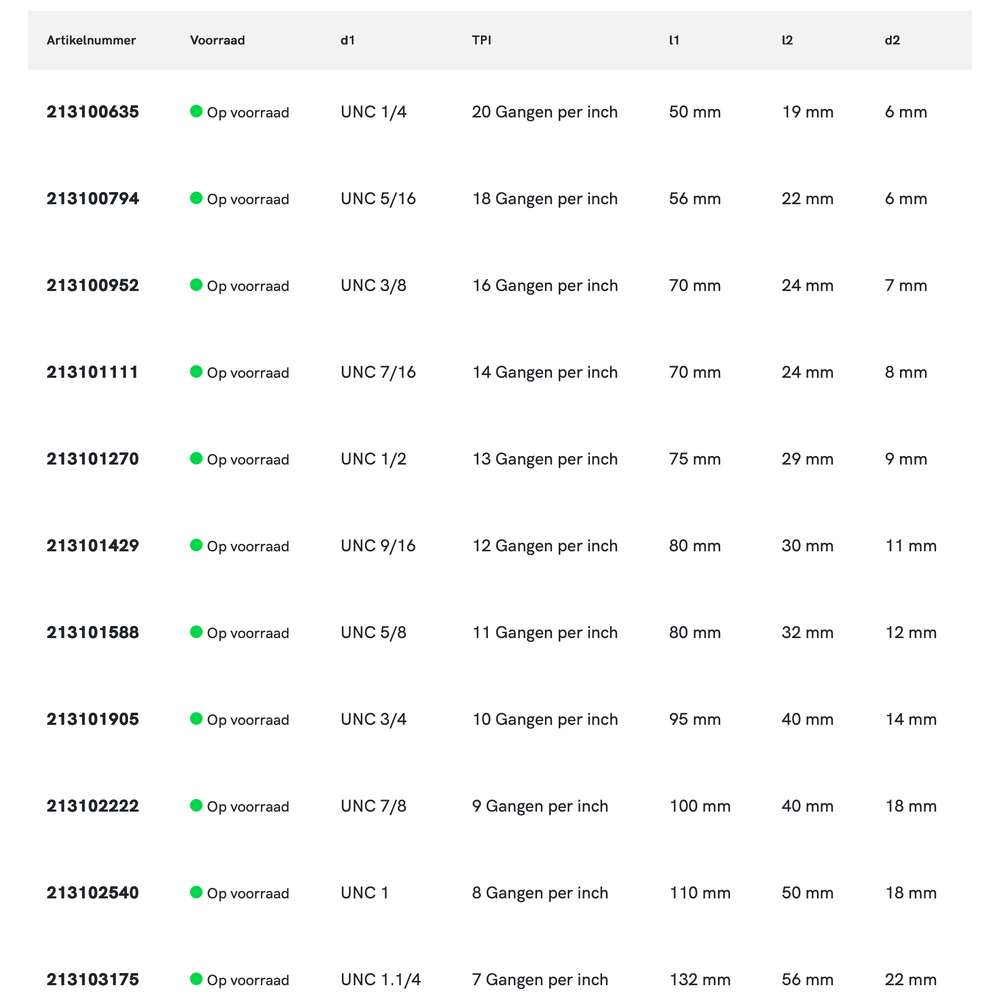Click green stock indicator for article 213102540

tap(196, 892)
